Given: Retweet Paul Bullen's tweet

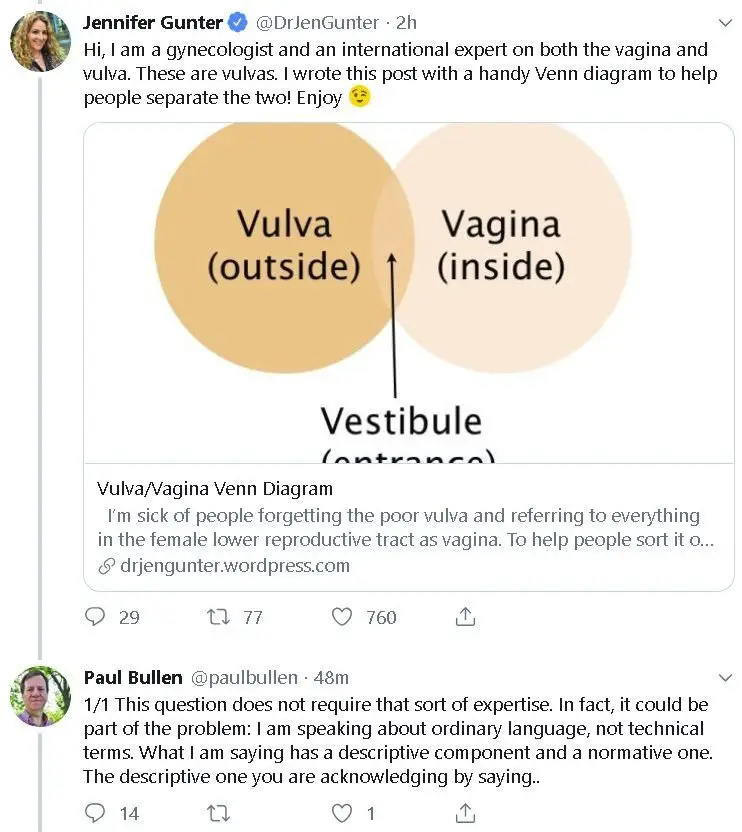Looking at the screenshot, I should pyautogui.click(x=218, y=813).
